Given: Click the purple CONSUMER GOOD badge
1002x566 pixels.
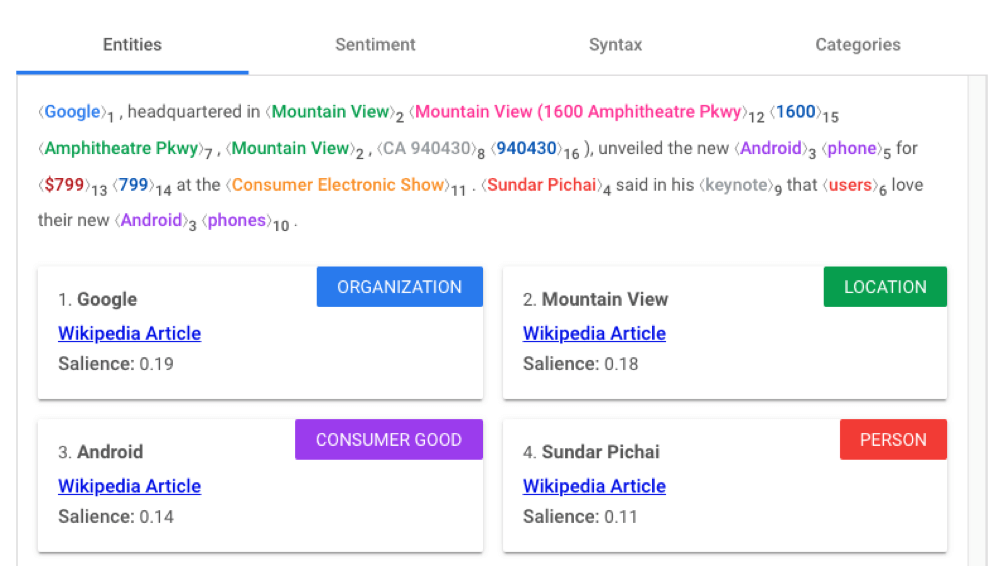Looking at the screenshot, I should pos(388,440).
